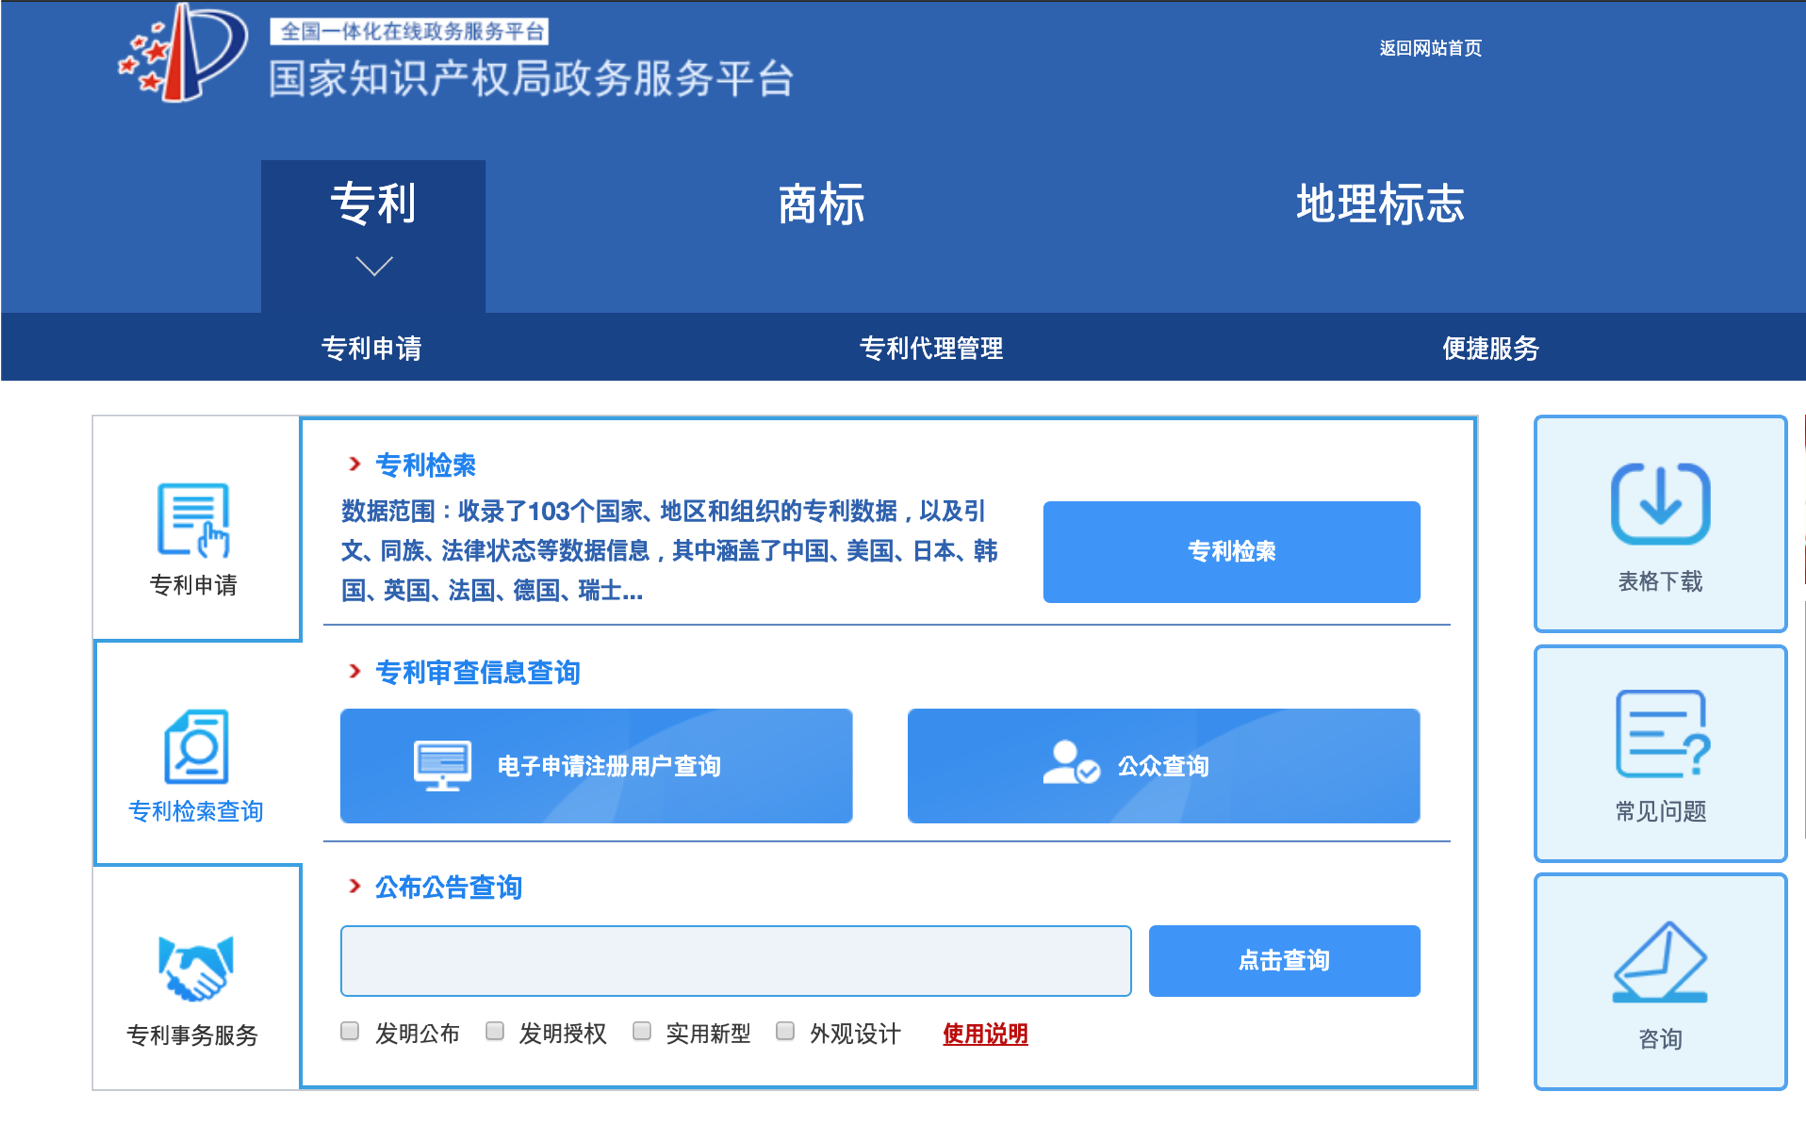This screenshot has width=1806, height=1125.
Task: Enable the 发明公布 checkbox
Action: pyautogui.click(x=350, y=1031)
